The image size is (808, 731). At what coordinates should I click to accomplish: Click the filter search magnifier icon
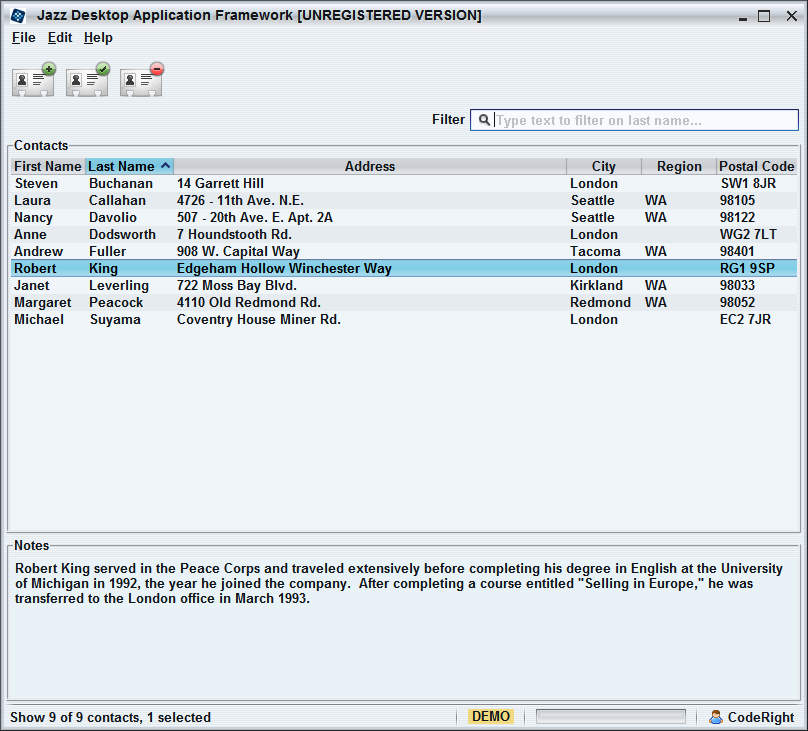pyautogui.click(x=484, y=120)
